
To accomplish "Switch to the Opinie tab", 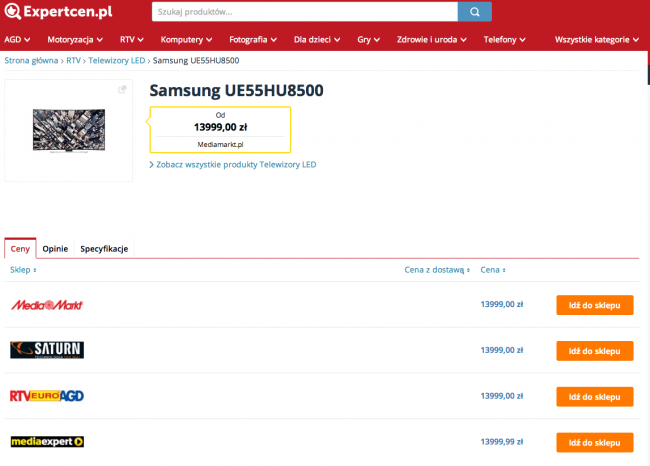I will click(x=55, y=249).
